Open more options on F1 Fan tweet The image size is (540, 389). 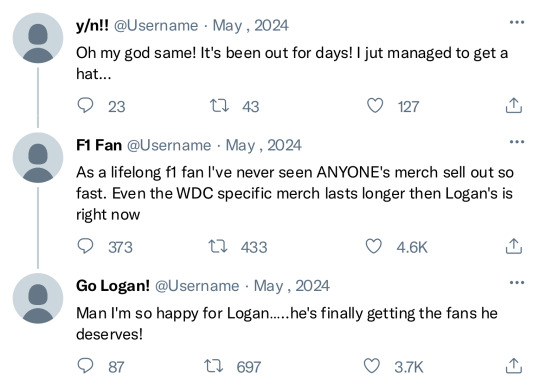(517, 142)
